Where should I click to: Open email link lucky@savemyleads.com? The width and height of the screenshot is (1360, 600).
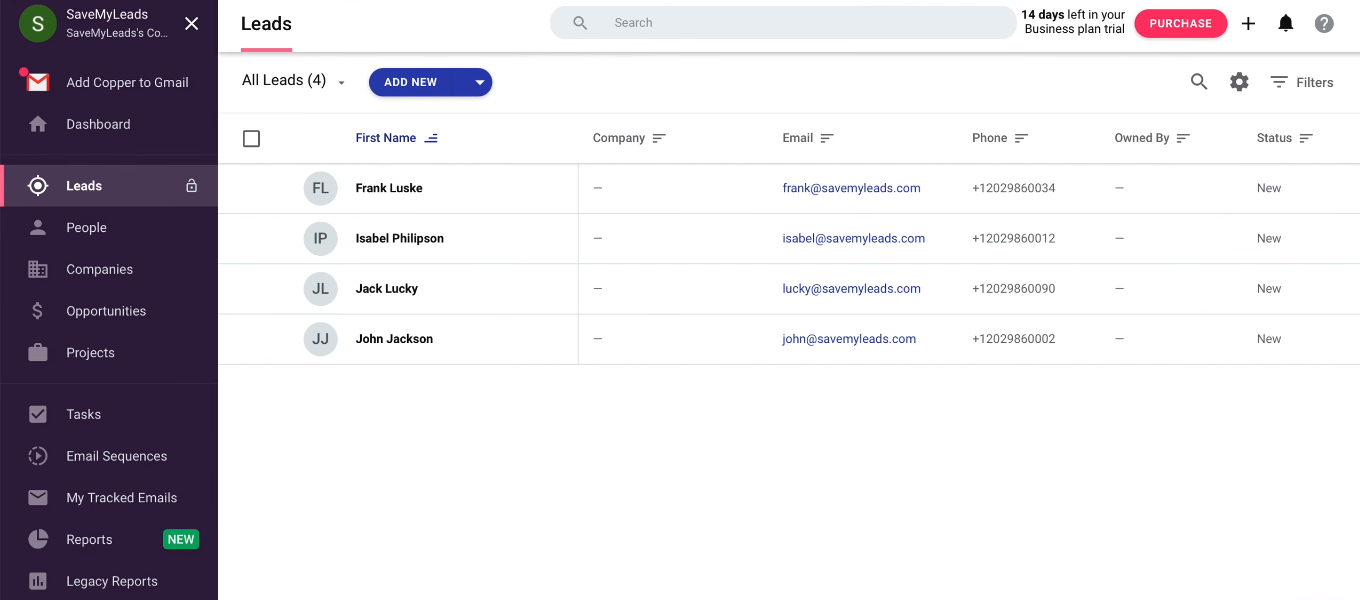click(851, 288)
